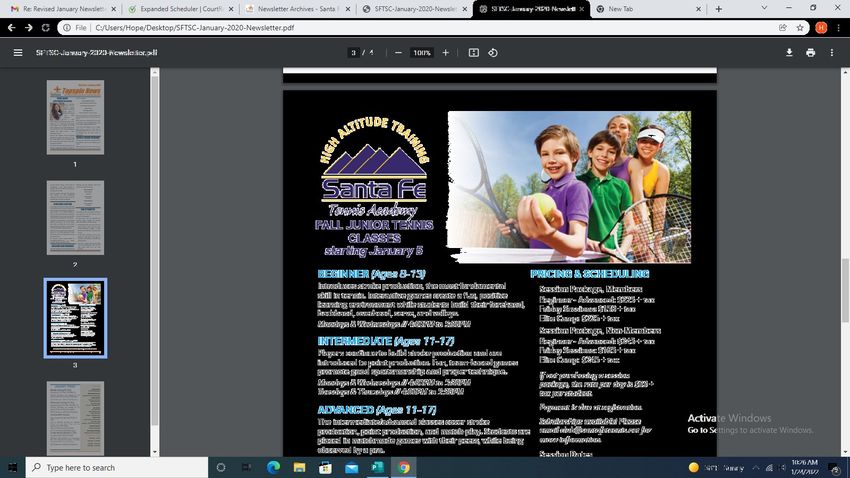The height and width of the screenshot is (478, 850).
Task: Open Chrome three-dot menu
Action: (x=839, y=28)
